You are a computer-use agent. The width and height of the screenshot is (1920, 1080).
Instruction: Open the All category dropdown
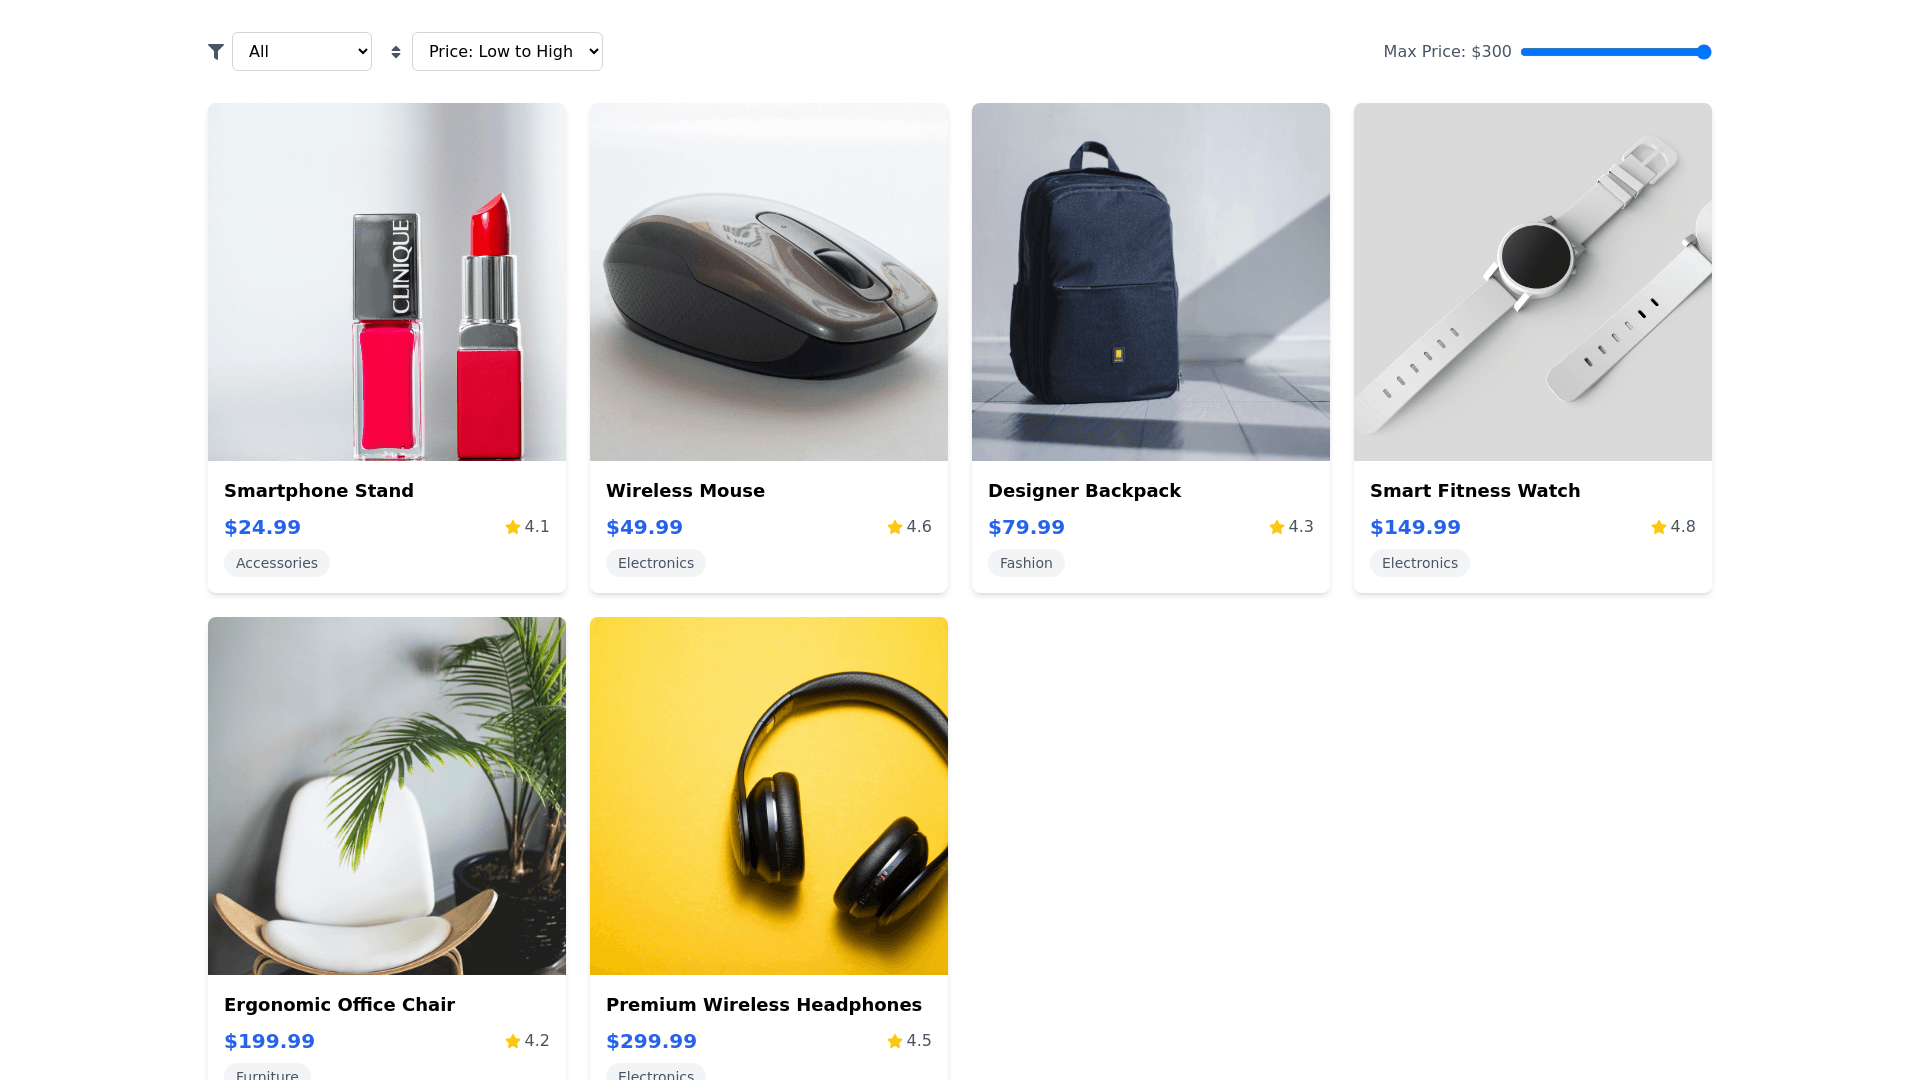302,52
